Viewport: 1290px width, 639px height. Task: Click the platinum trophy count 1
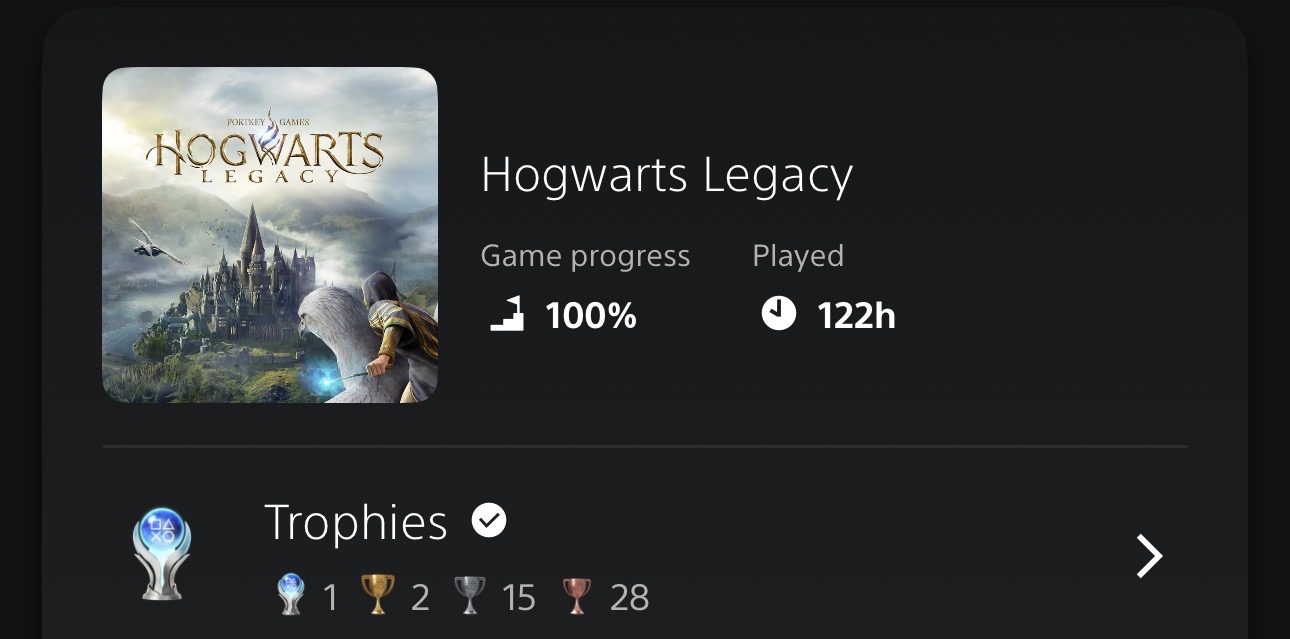click(330, 598)
